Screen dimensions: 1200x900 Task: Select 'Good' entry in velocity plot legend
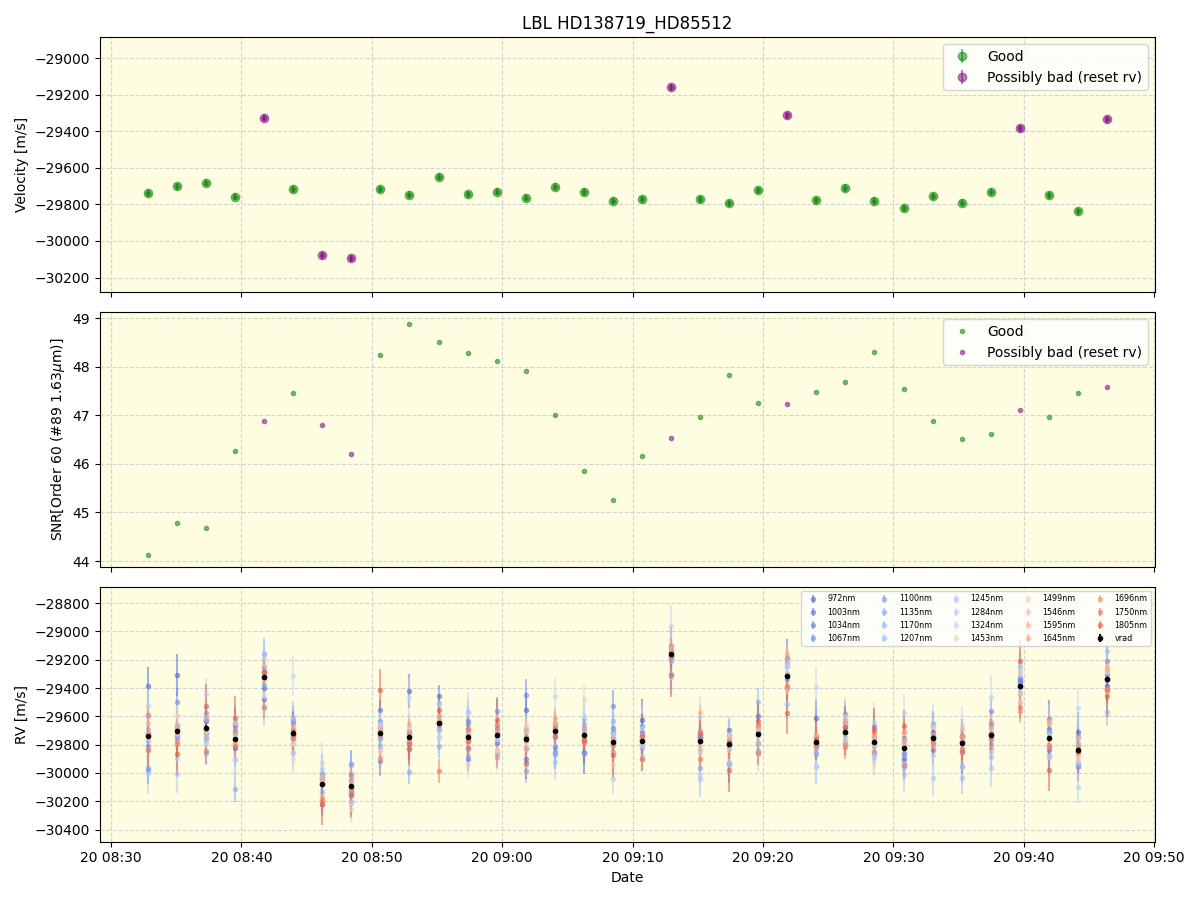(1005, 56)
